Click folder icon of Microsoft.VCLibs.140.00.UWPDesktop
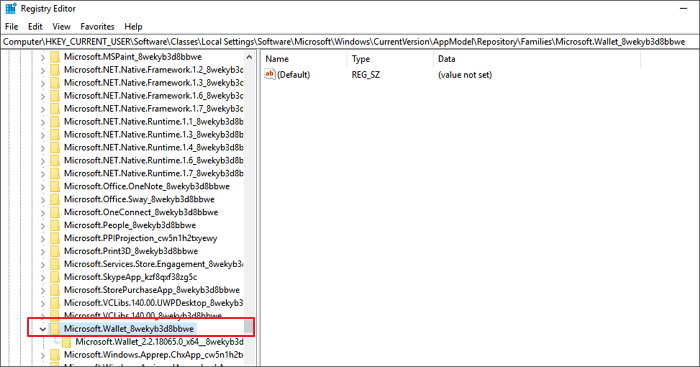Screen dimensions: 700x367 click(x=55, y=303)
